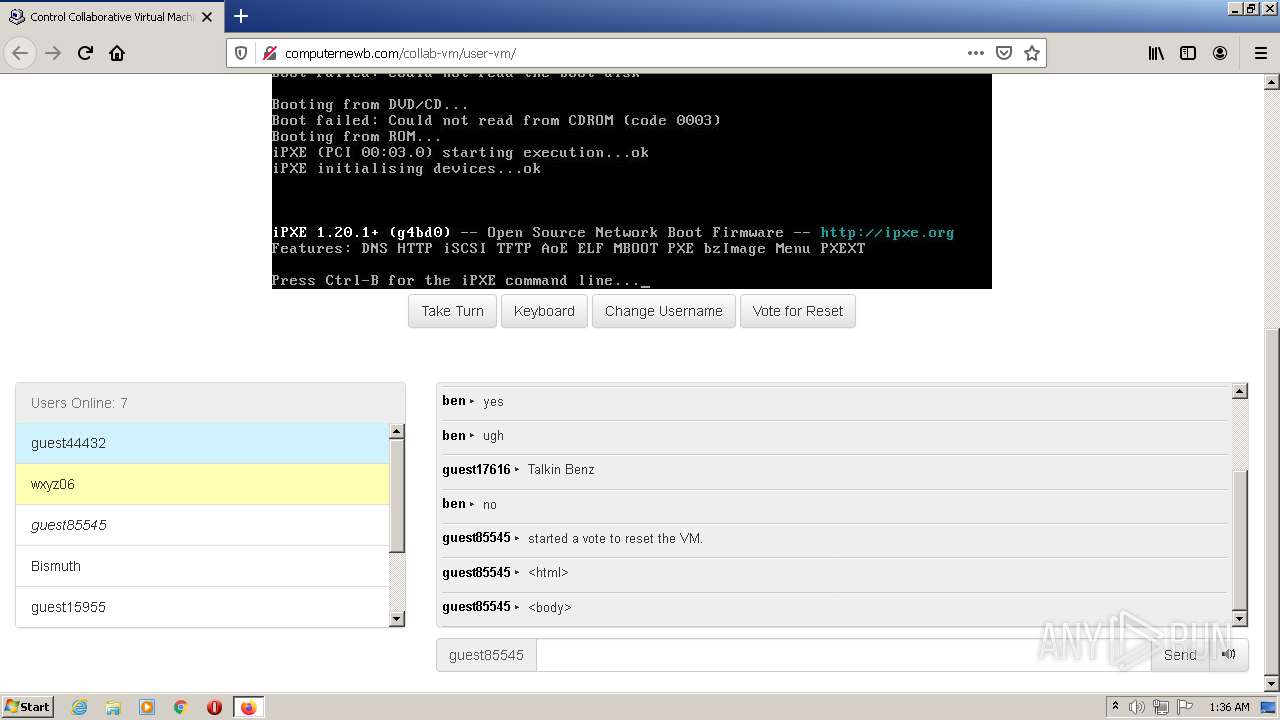Screen dimensions: 1280x720
Task: Click Vote for Reset button
Action: coord(798,311)
